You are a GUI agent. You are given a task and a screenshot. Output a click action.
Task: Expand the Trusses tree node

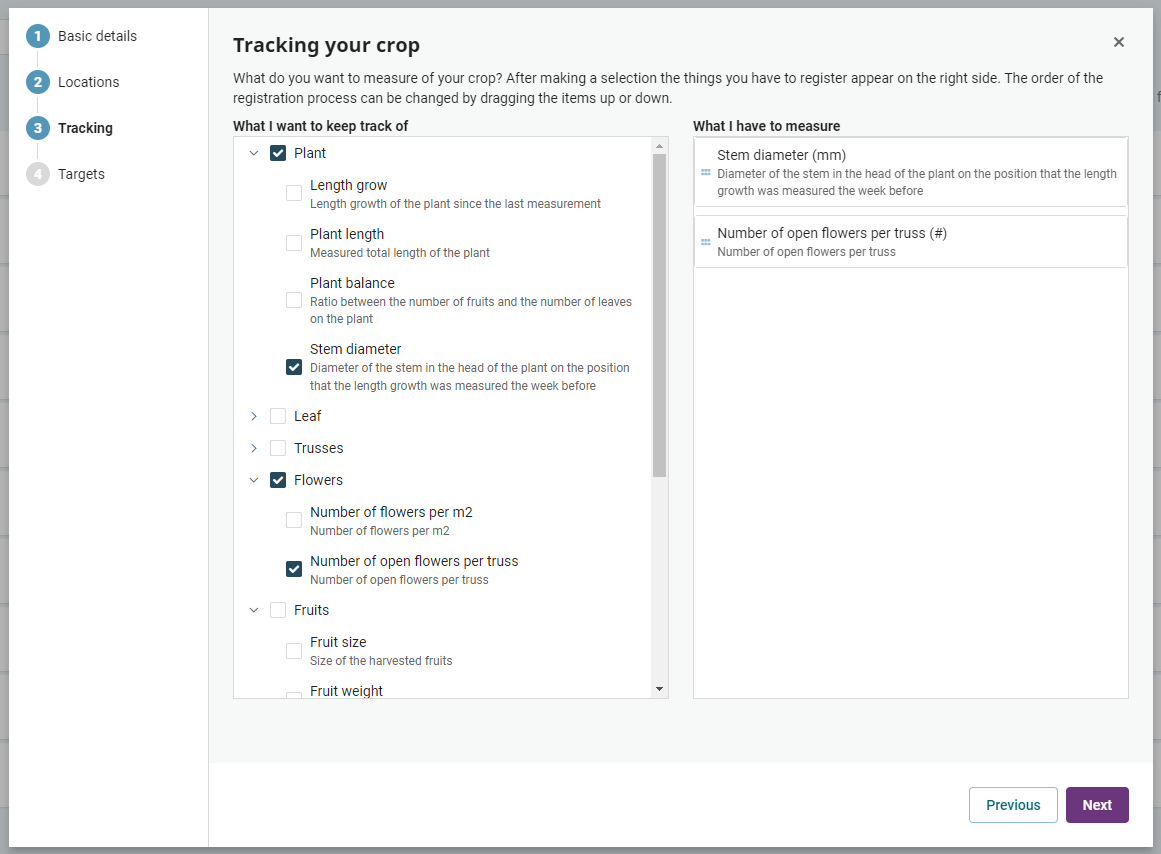click(254, 448)
